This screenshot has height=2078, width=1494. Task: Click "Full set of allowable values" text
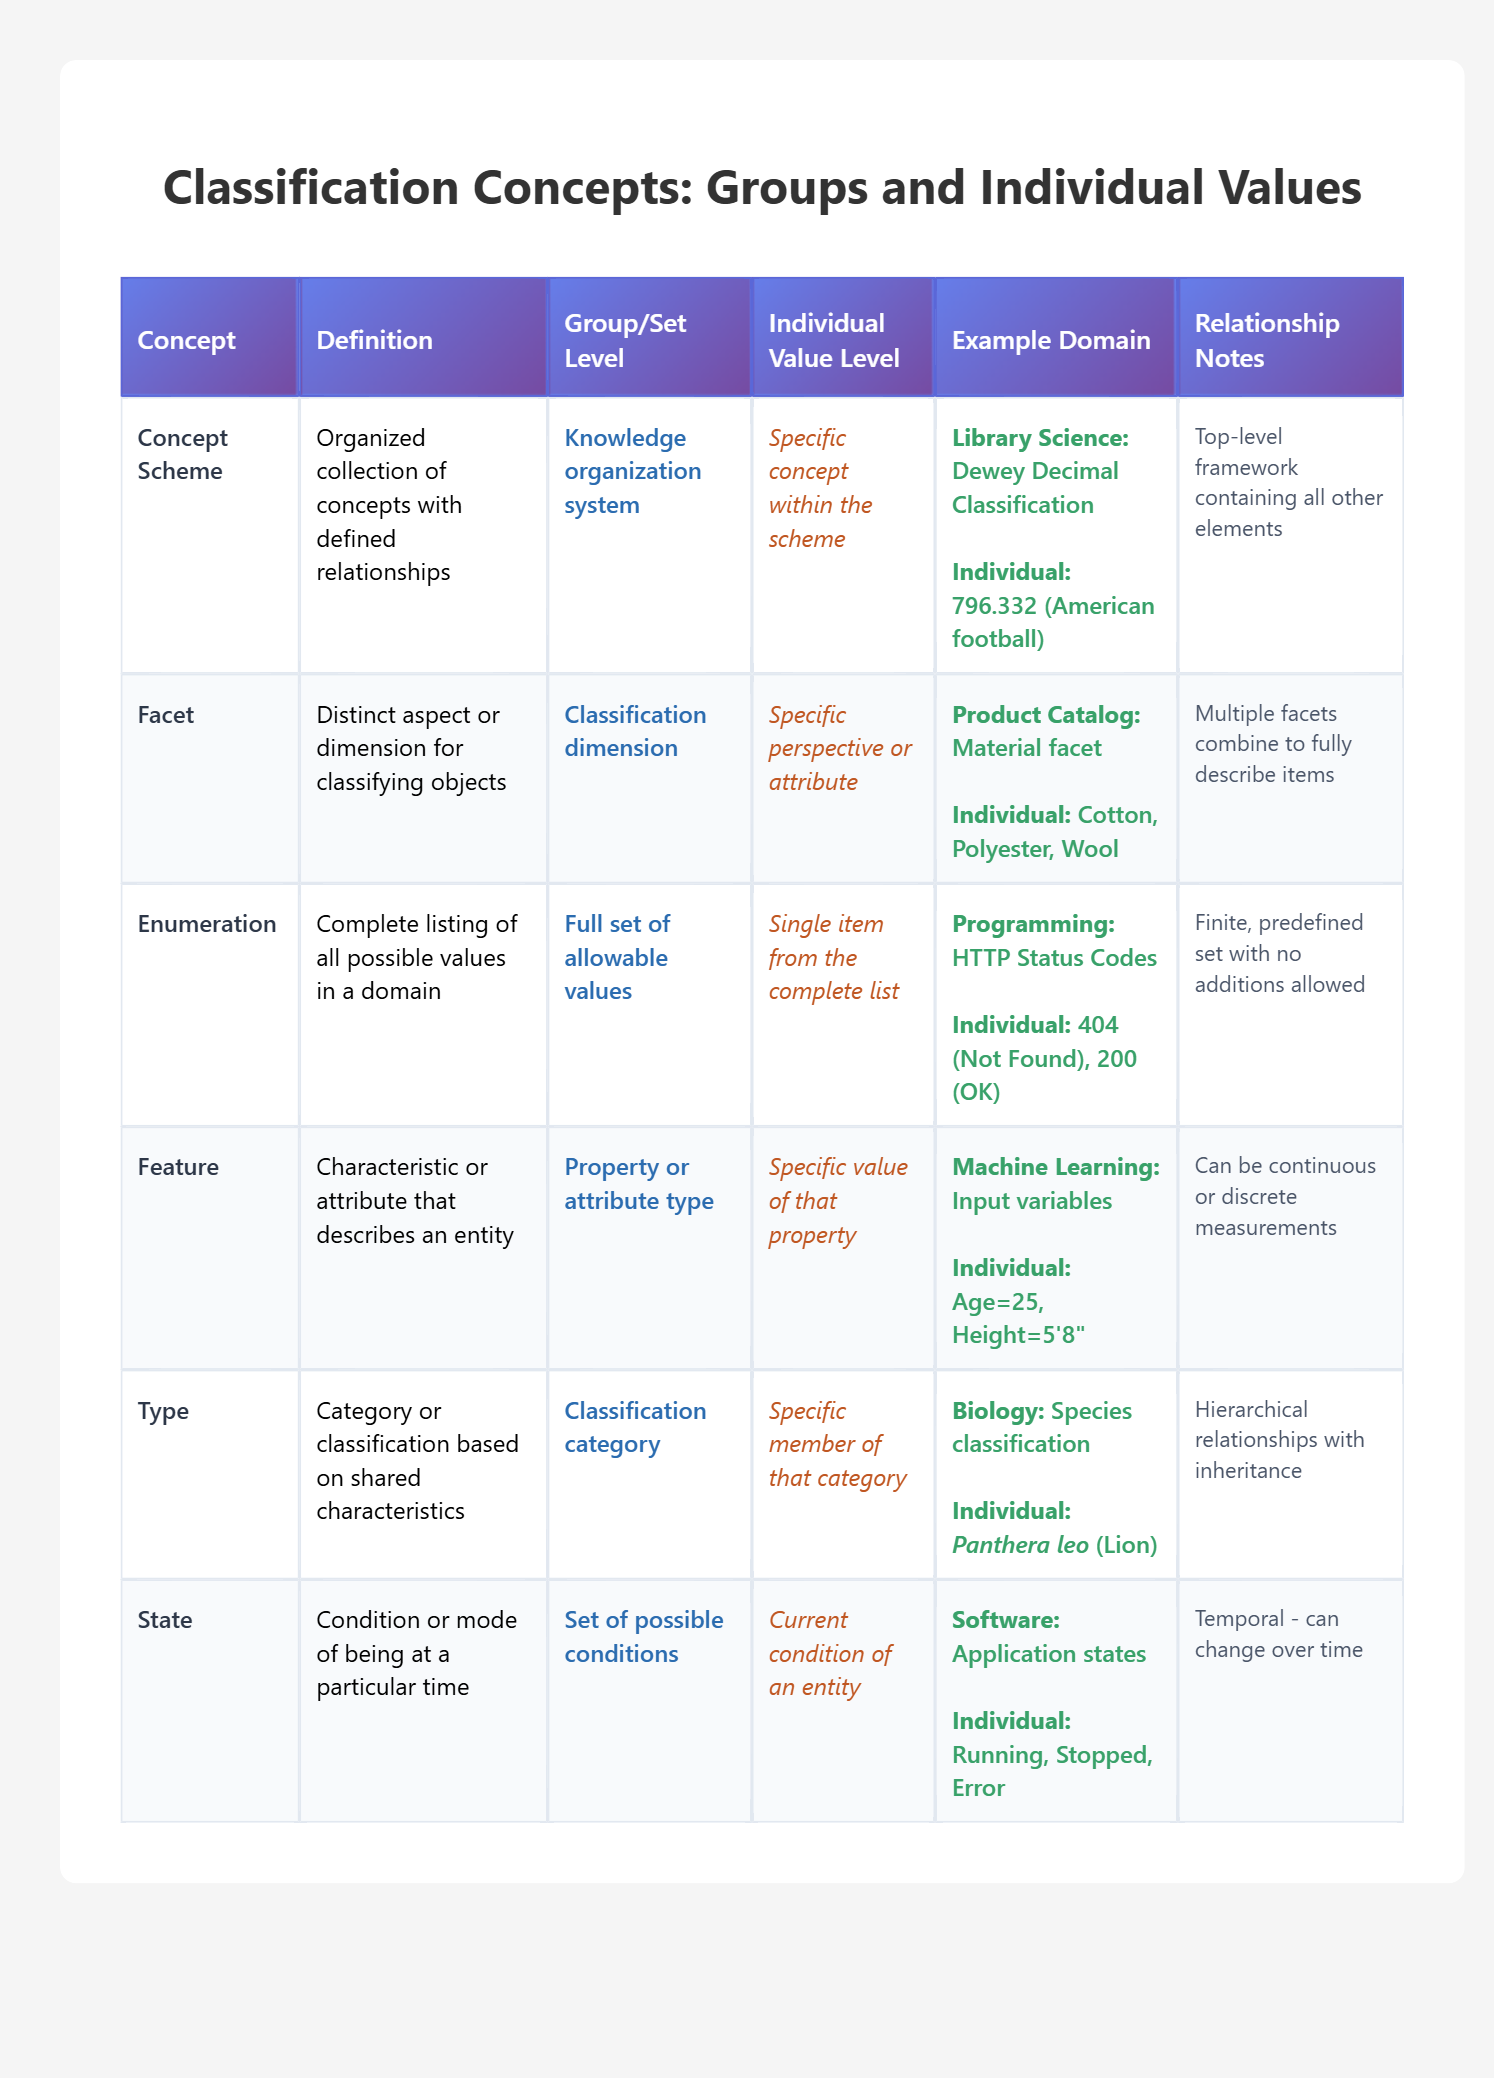pyautogui.click(x=616, y=957)
